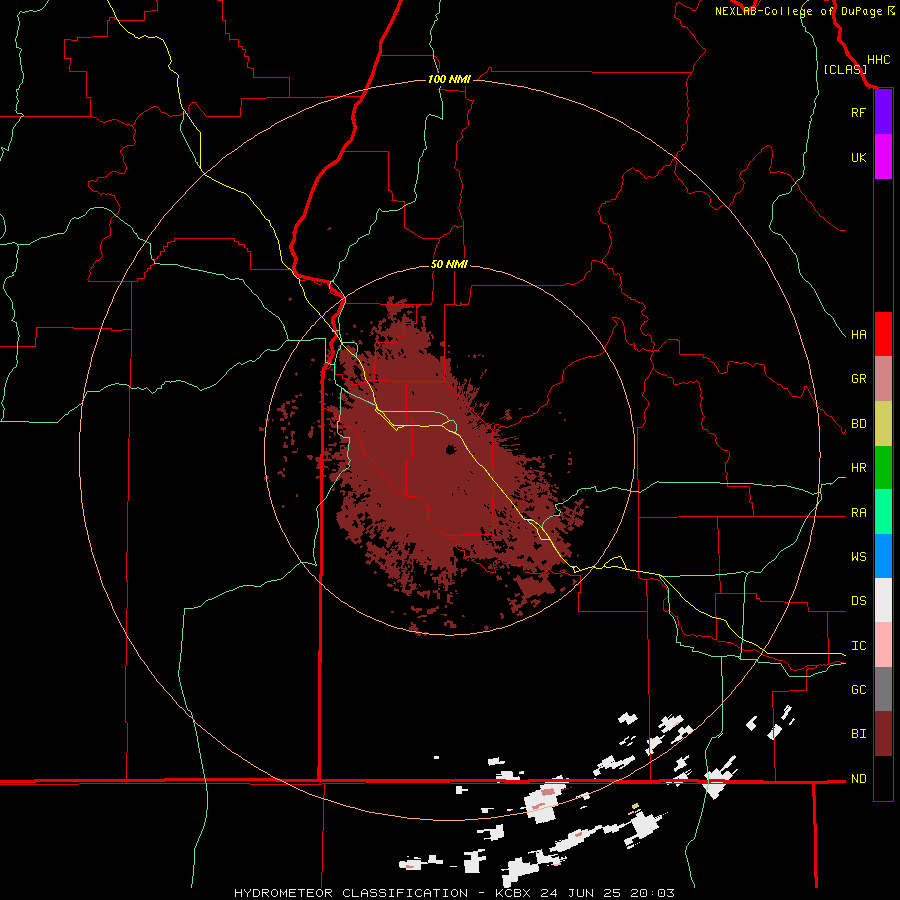Select the light pink IC legend swatch
This screenshot has height=900, width=900.
tap(883, 645)
